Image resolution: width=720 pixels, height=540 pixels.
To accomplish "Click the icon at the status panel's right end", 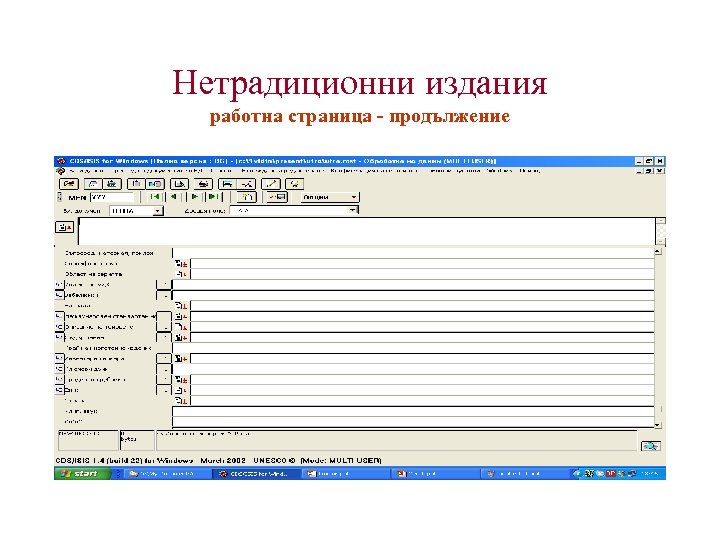I will pos(651,446).
